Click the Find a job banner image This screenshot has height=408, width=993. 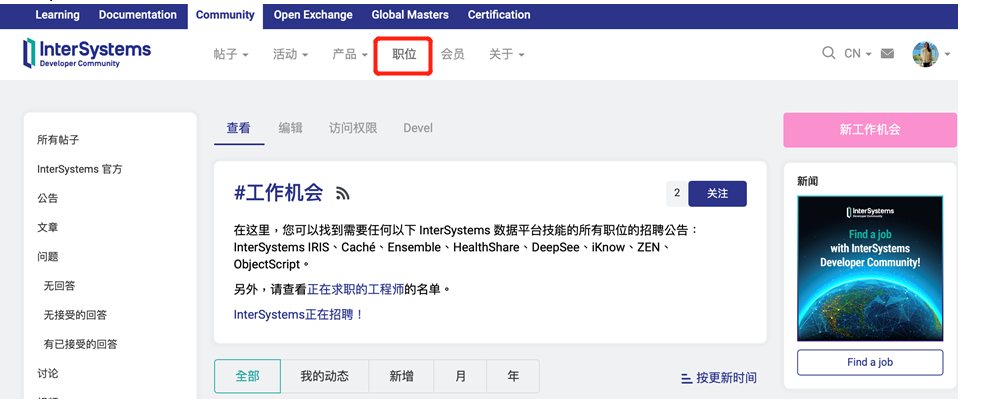(x=869, y=267)
